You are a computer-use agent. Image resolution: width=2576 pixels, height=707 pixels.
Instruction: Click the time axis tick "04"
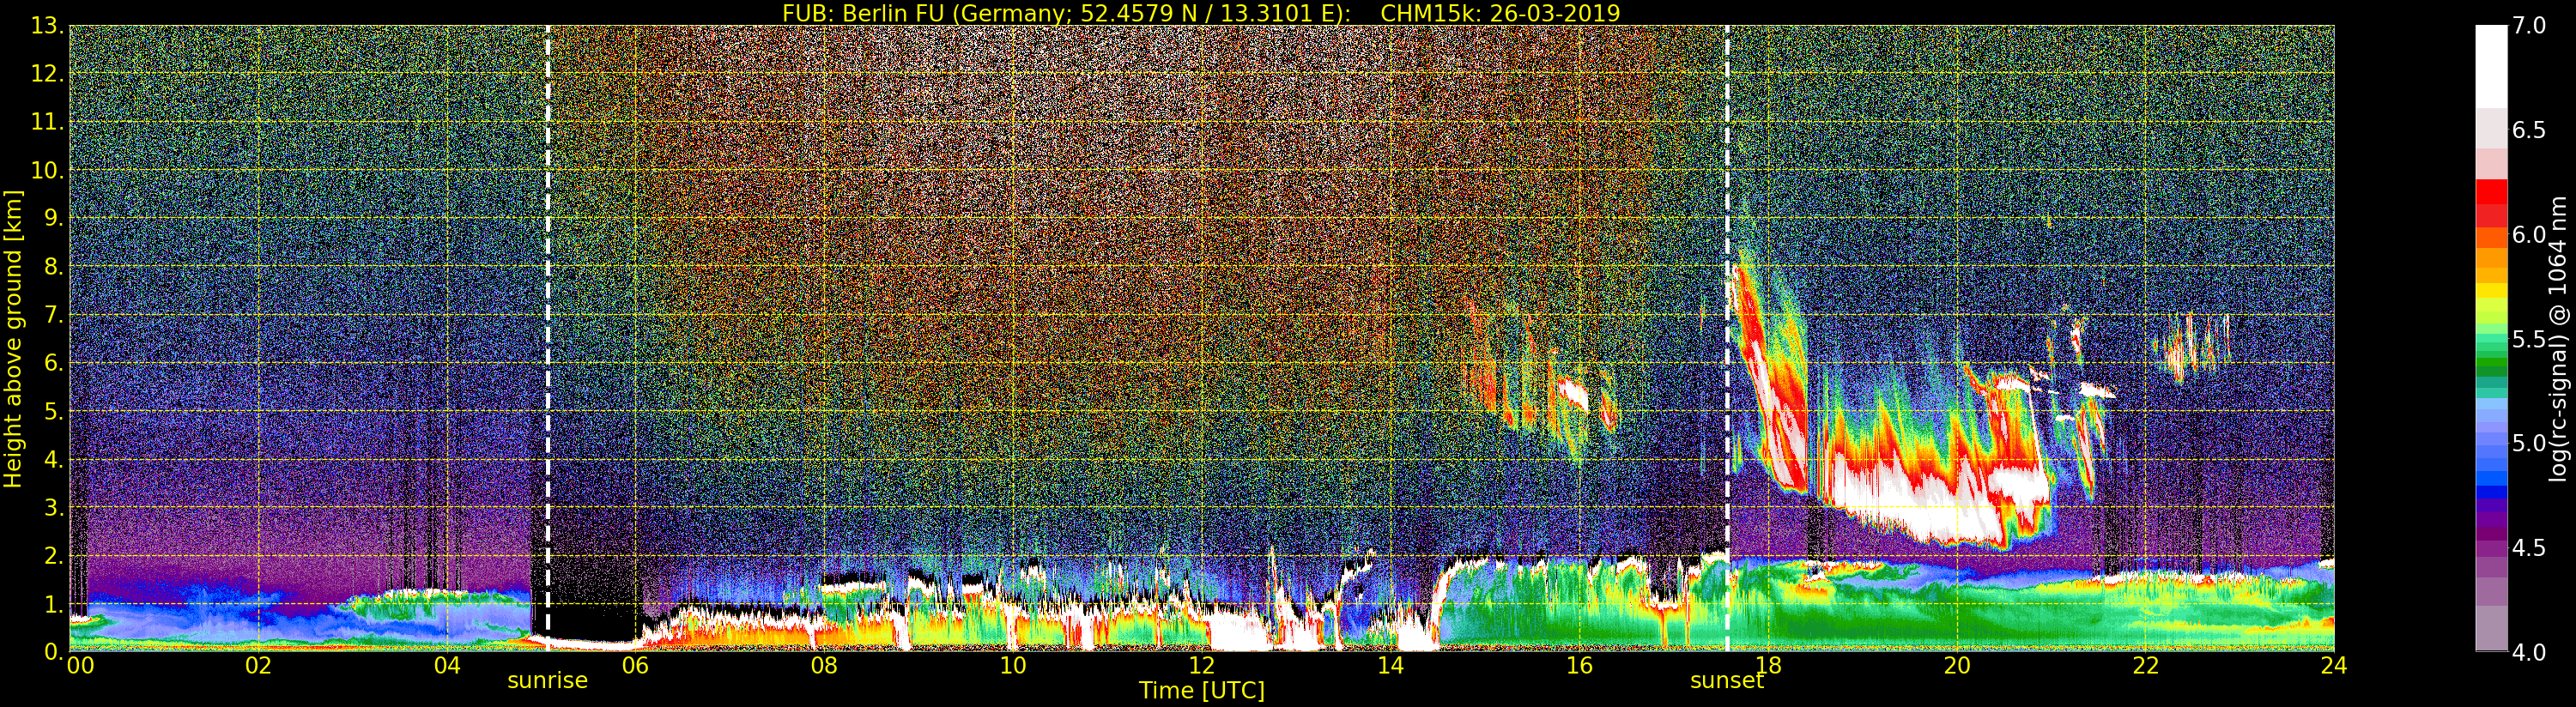point(447,666)
